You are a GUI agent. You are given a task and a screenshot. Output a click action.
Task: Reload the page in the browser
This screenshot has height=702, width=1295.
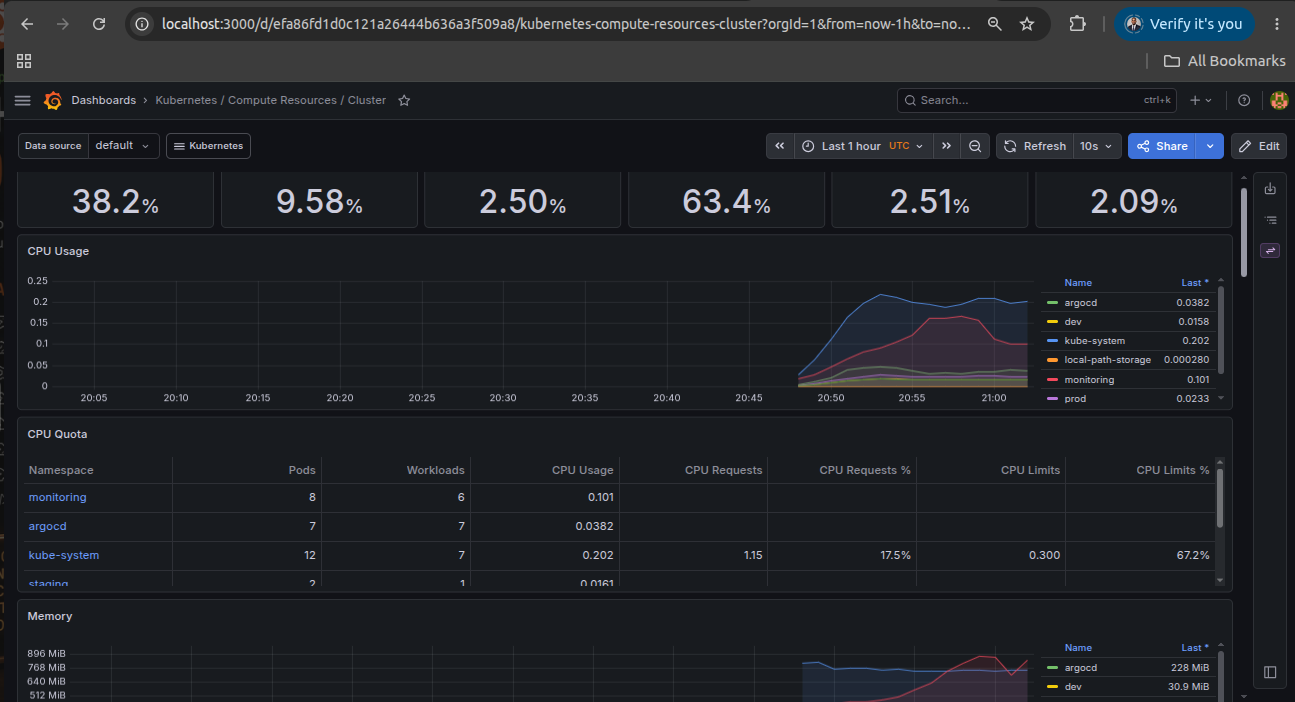click(x=99, y=24)
